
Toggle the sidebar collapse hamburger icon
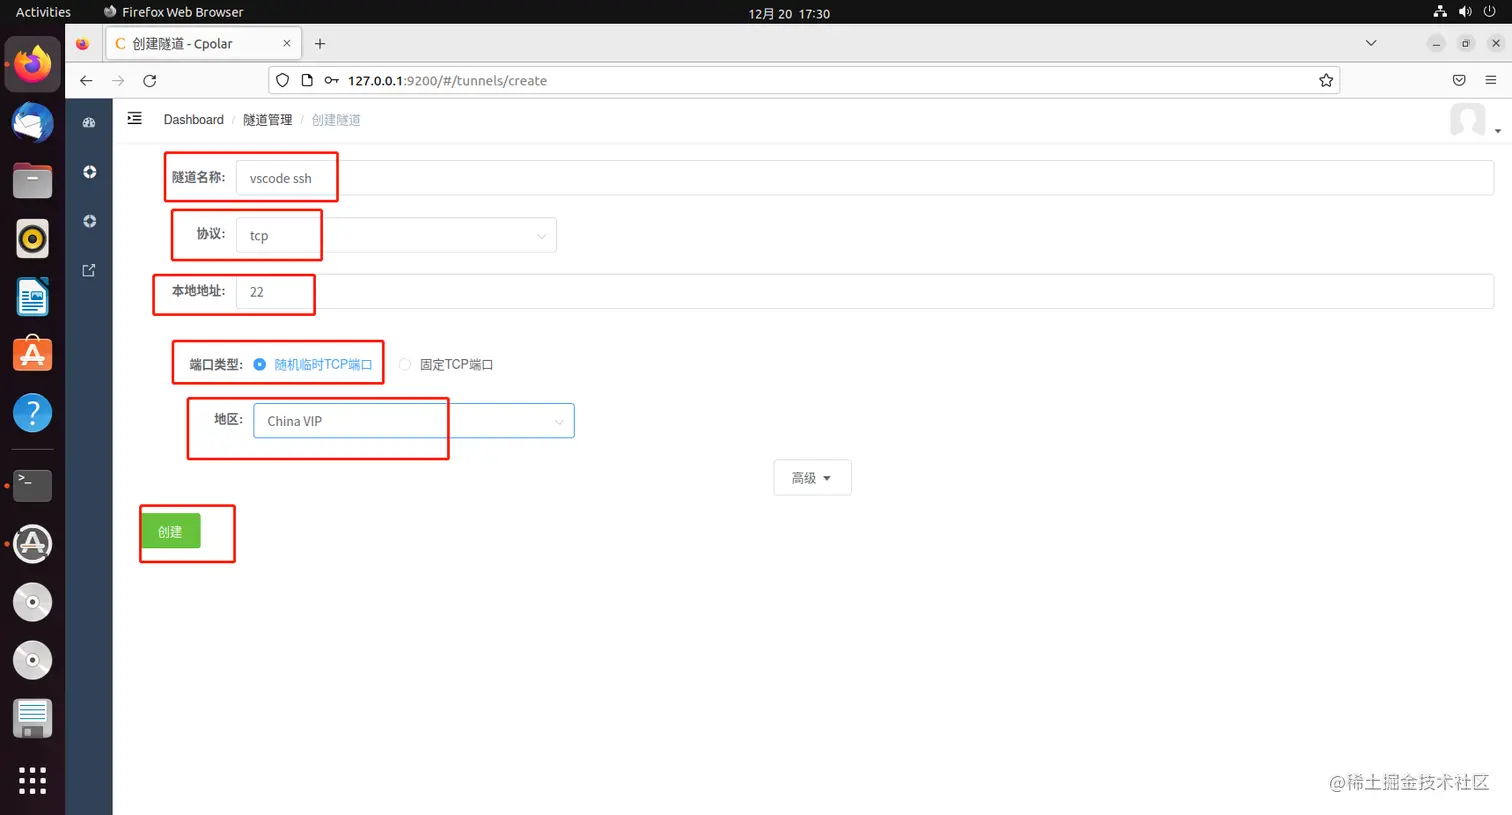(135, 118)
